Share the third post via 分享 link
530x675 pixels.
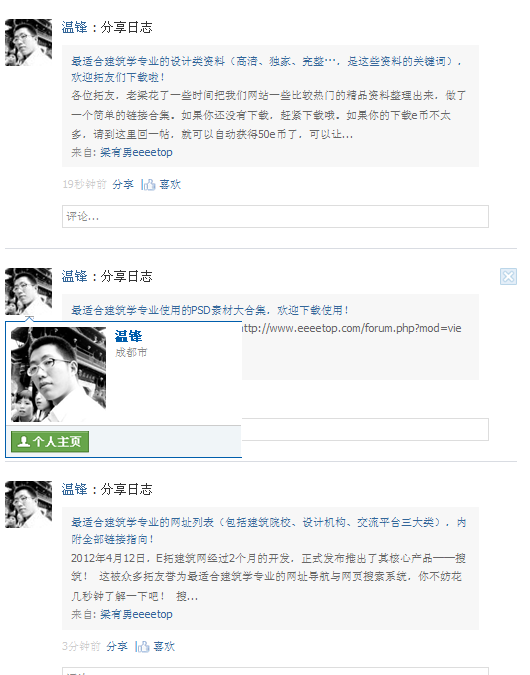[x=117, y=647]
